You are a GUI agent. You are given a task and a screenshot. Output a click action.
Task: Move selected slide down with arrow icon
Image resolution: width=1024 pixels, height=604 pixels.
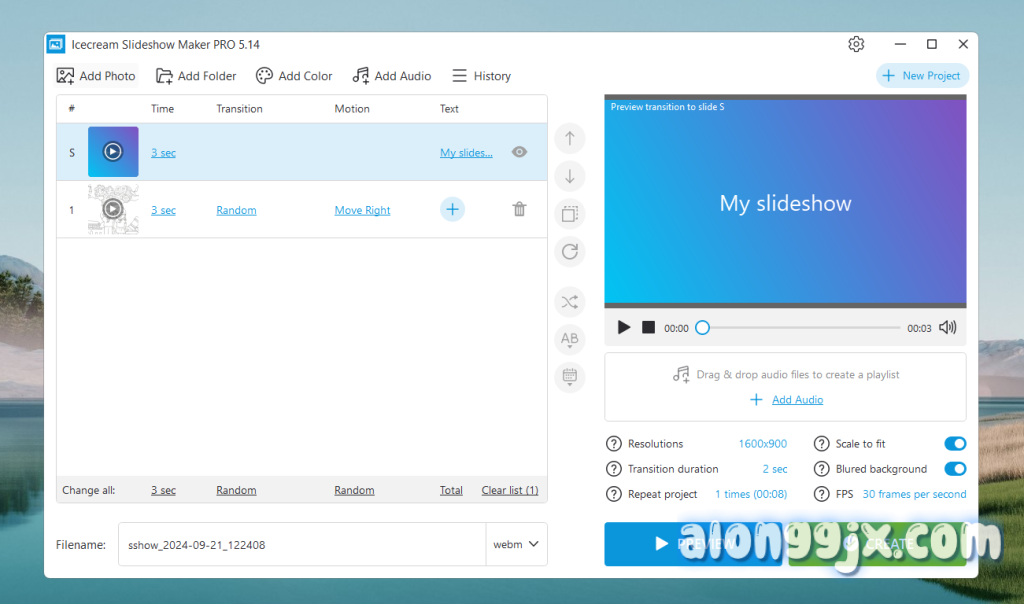[570, 177]
